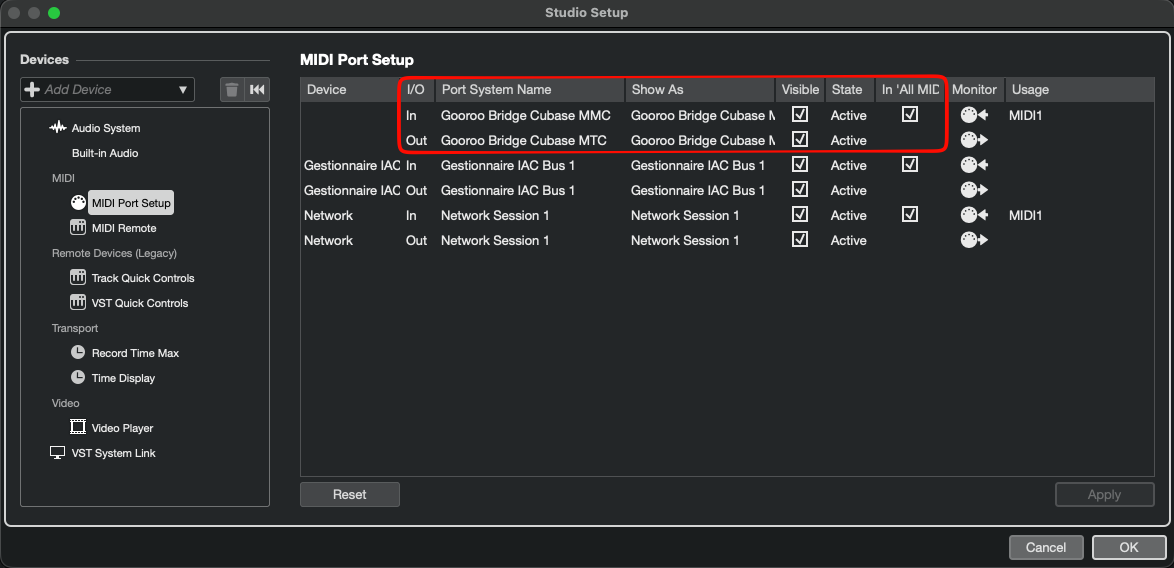Click monitor icon for IAC Bus 1 Out

tap(974, 190)
